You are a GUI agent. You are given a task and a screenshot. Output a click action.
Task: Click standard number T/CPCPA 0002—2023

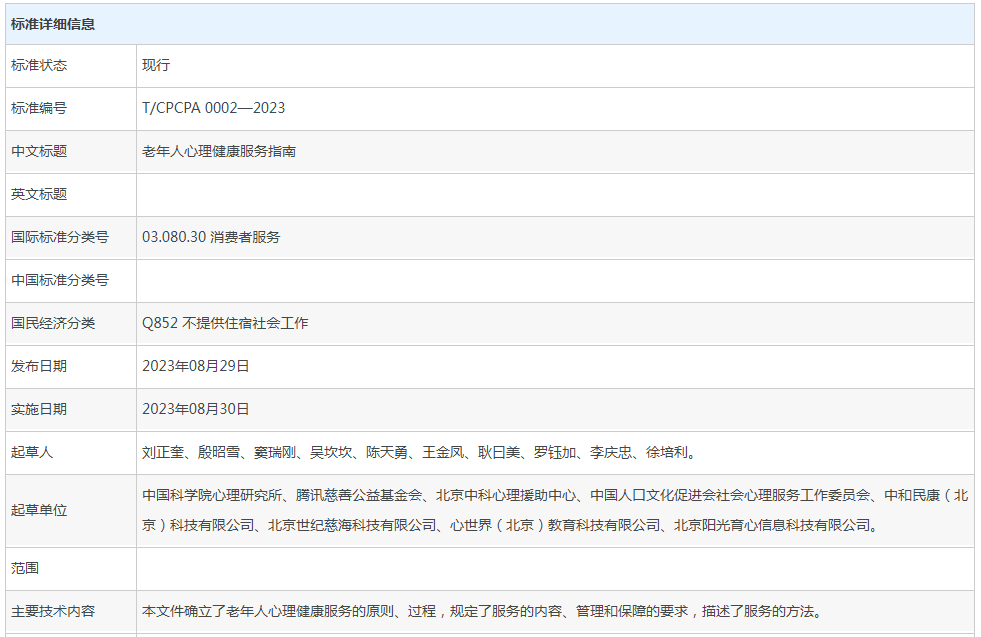(x=214, y=108)
